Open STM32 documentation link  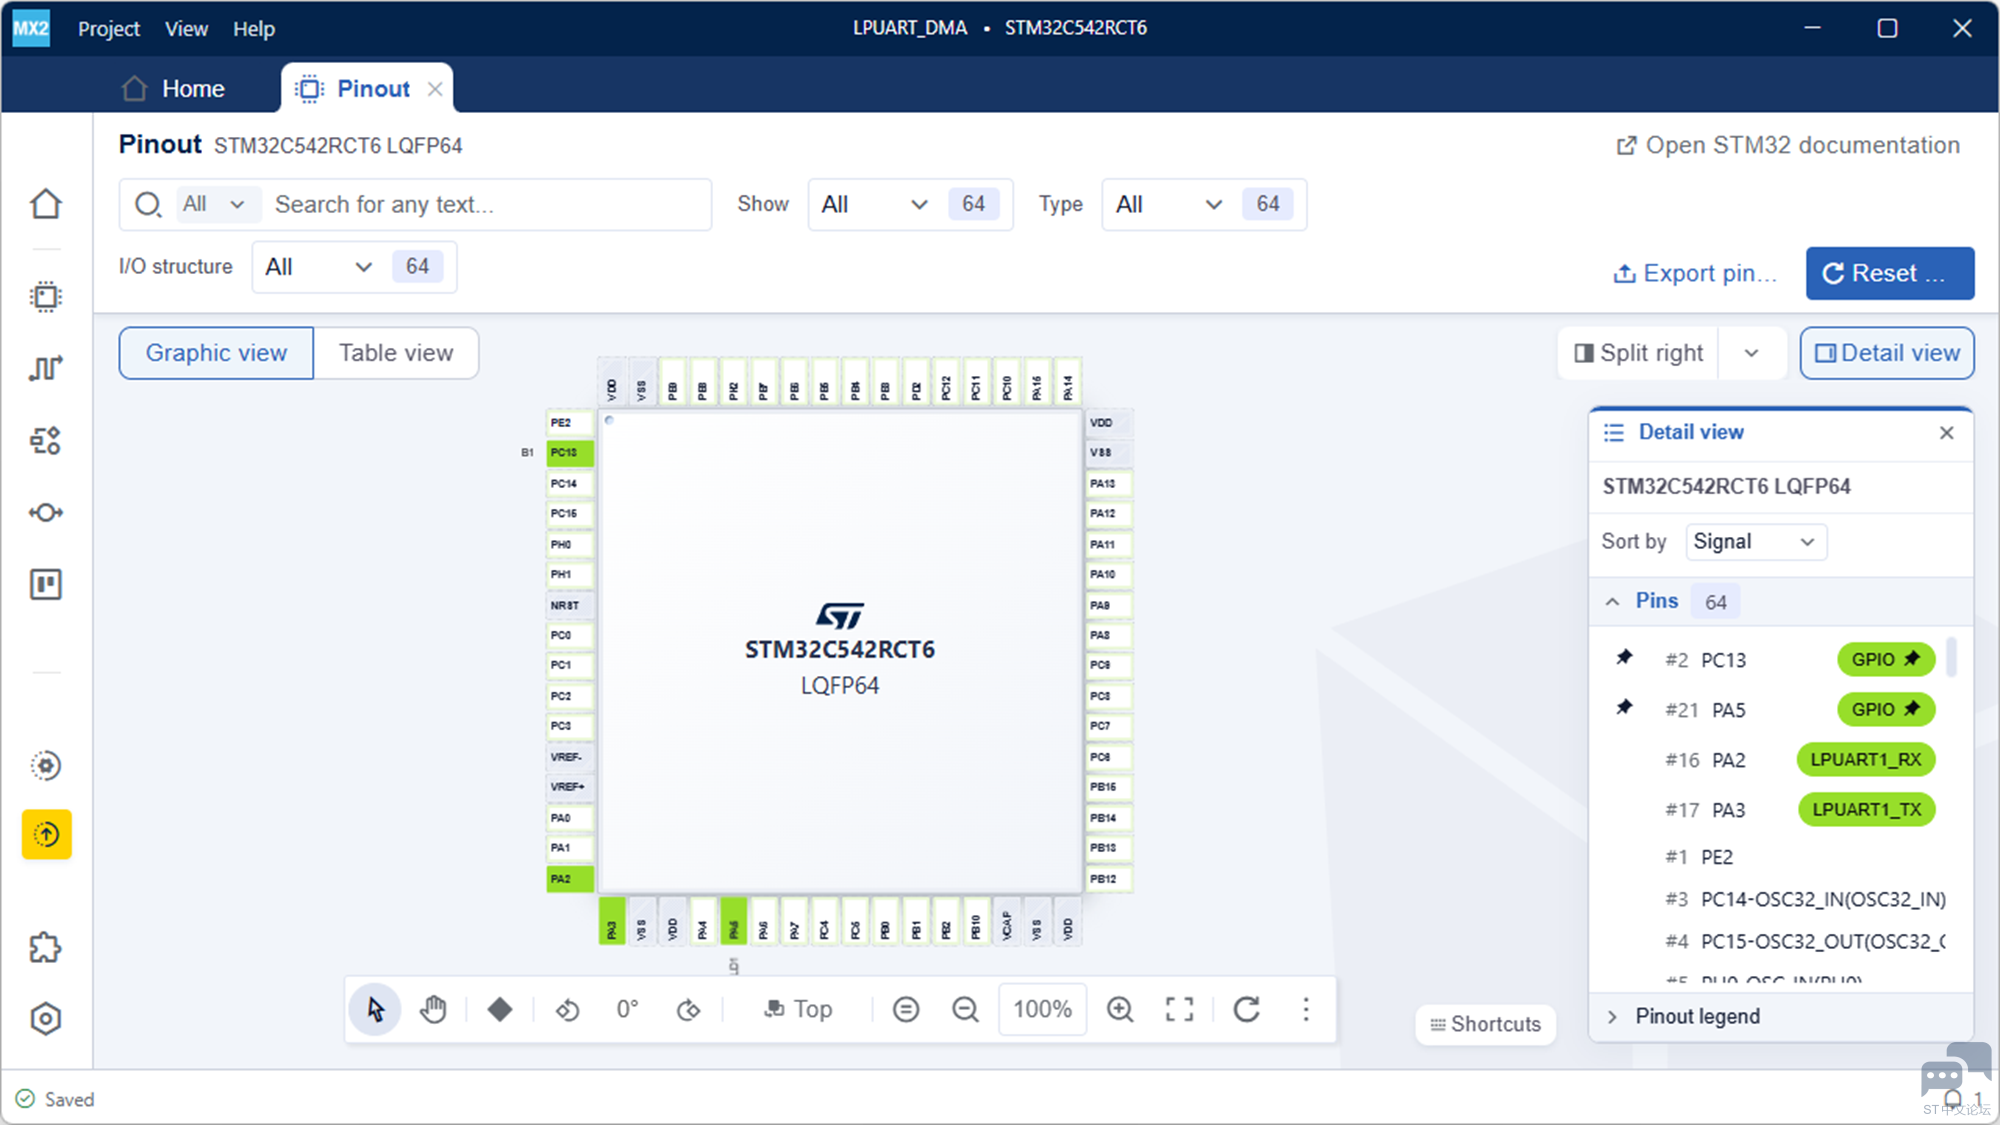point(1788,145)
